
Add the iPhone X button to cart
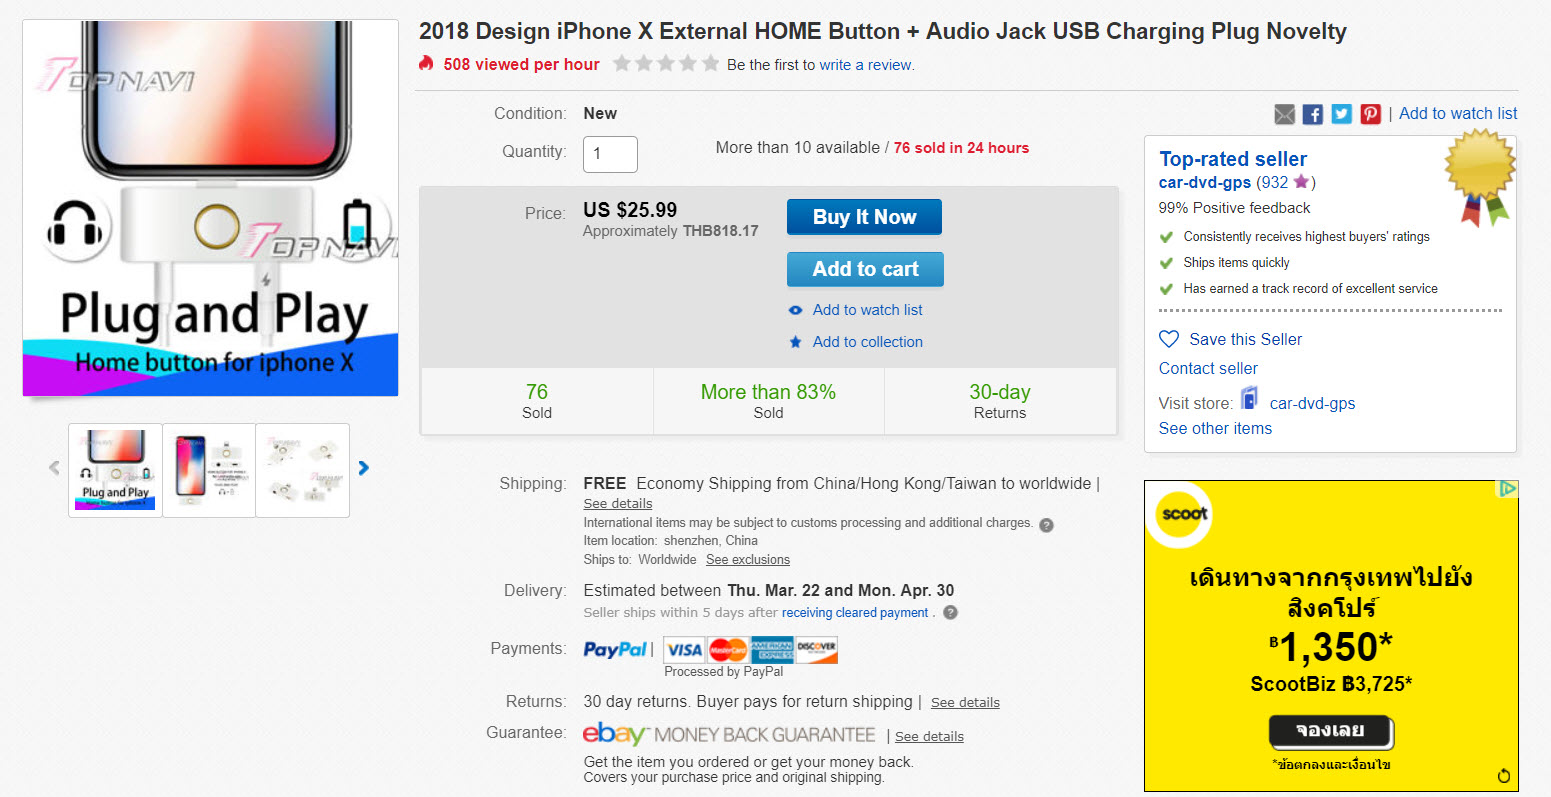pyautogui.click(x=864, y=268)
